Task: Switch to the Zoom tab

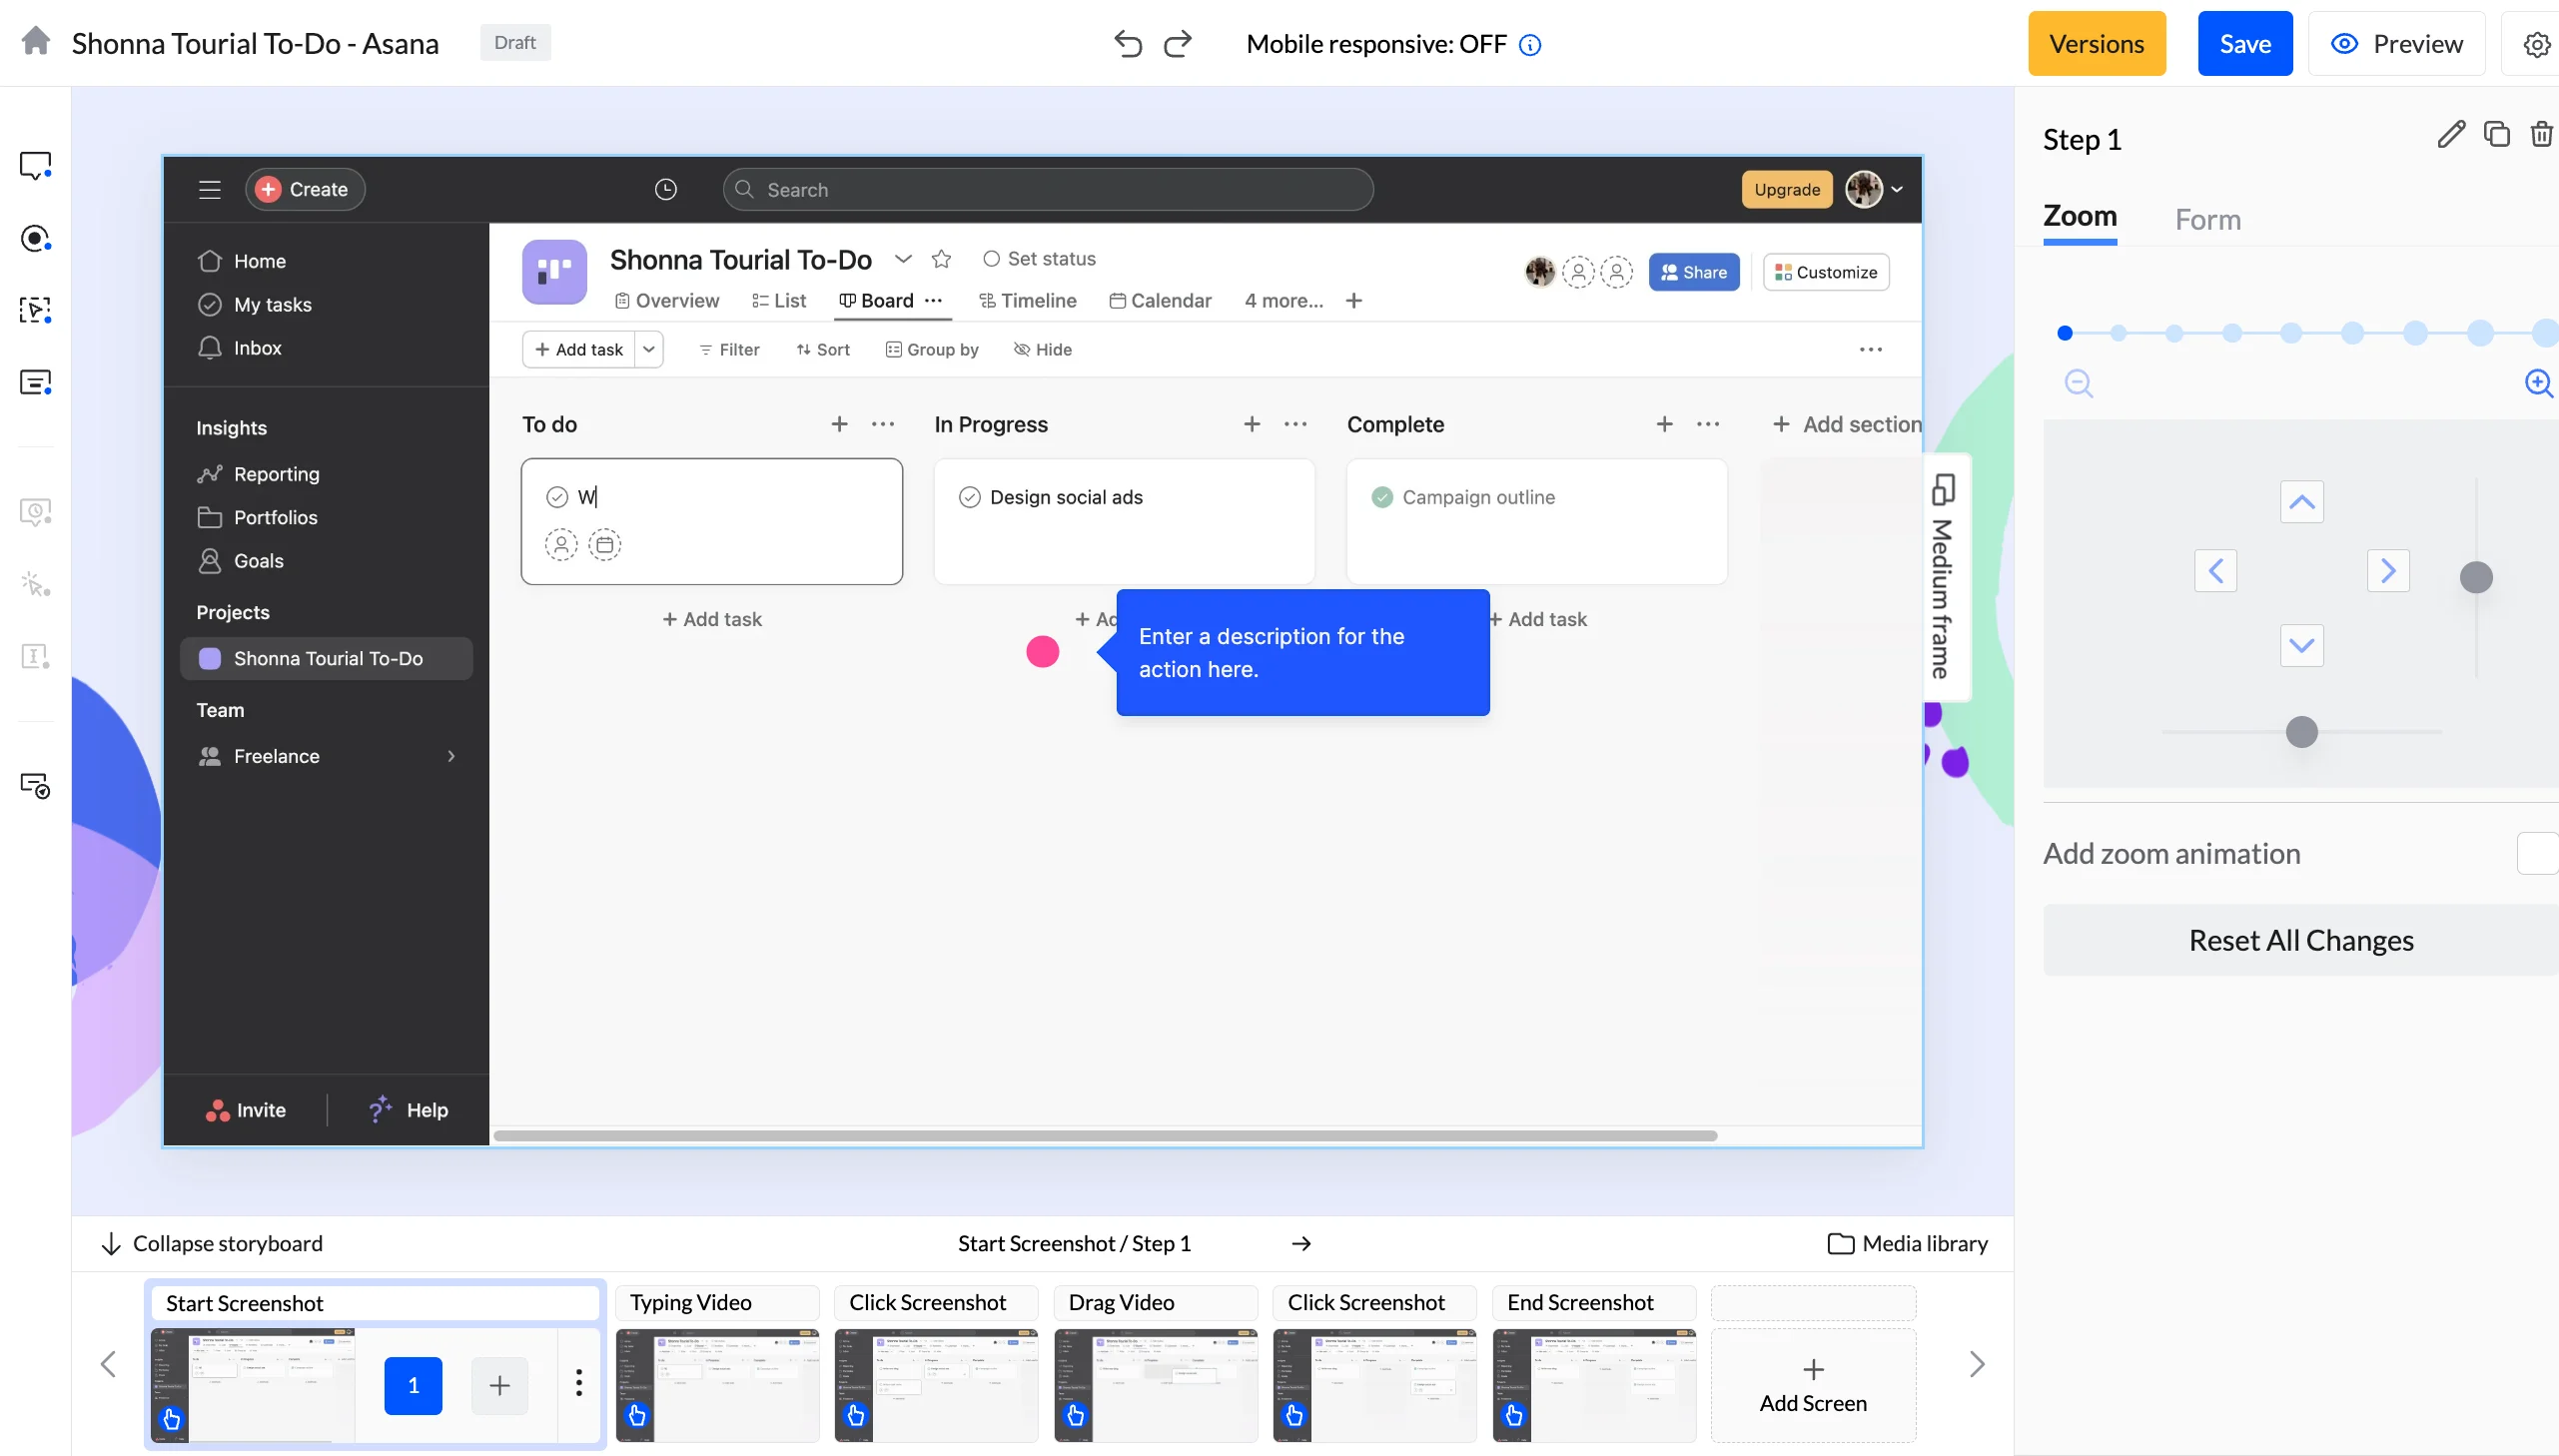Action: [2079, 216]
